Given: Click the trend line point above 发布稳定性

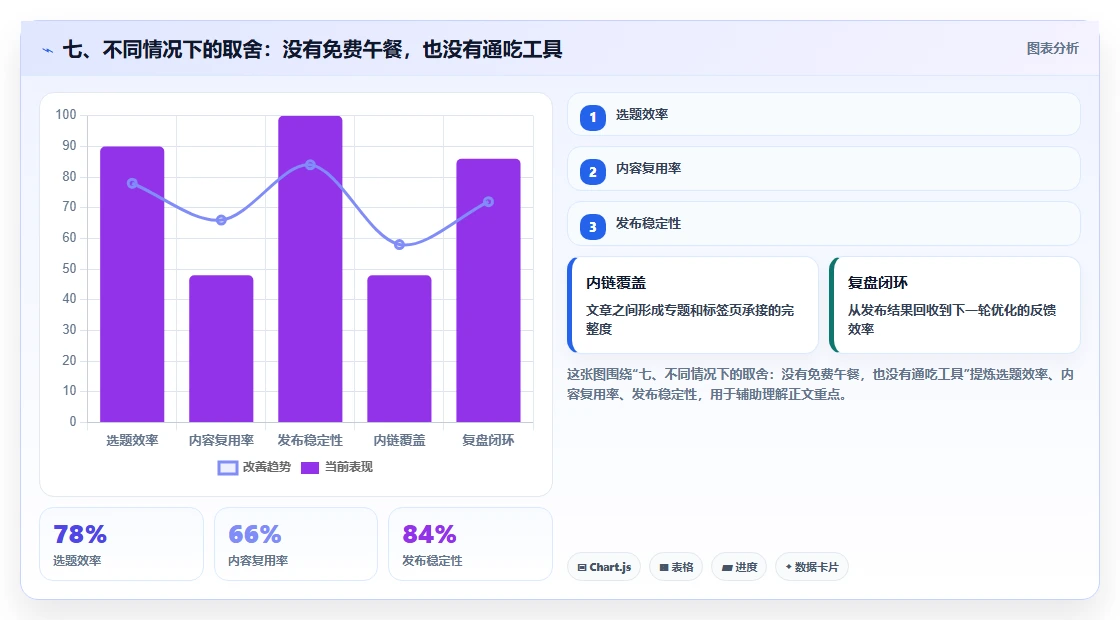Looking at the screenshot, I should click(x=310, y=165).
